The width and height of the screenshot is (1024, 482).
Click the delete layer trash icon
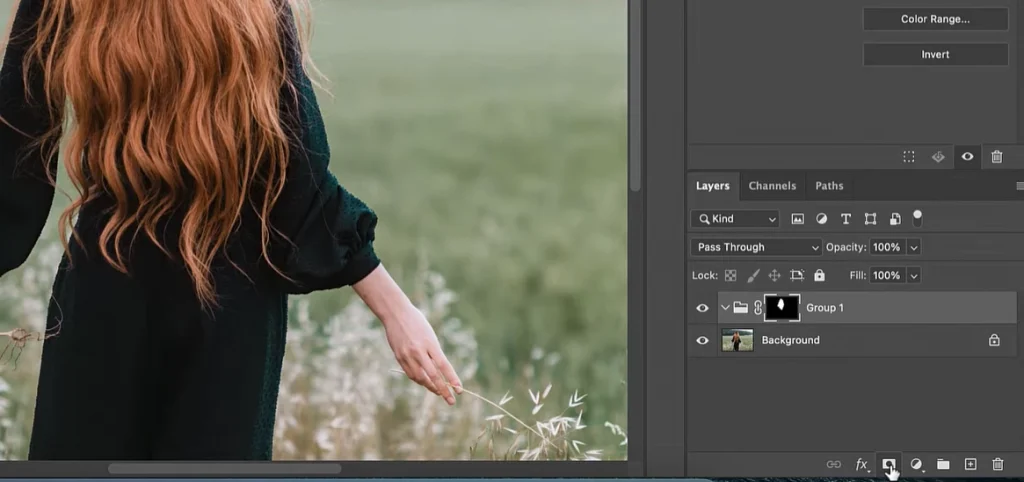(x=997, y=464)
